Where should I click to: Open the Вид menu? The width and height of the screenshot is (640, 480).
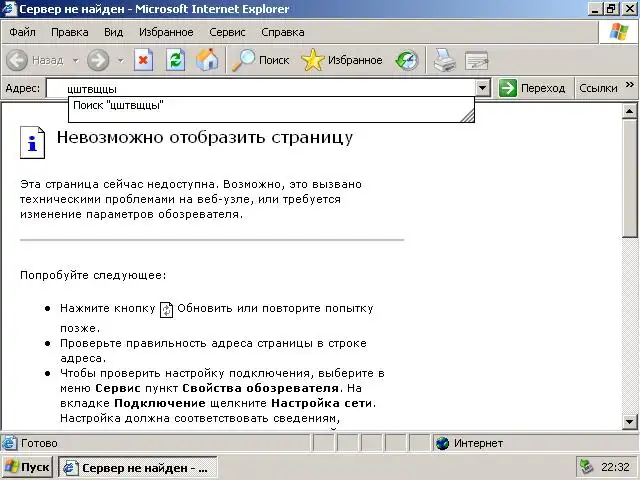click(x=113, y=32)
